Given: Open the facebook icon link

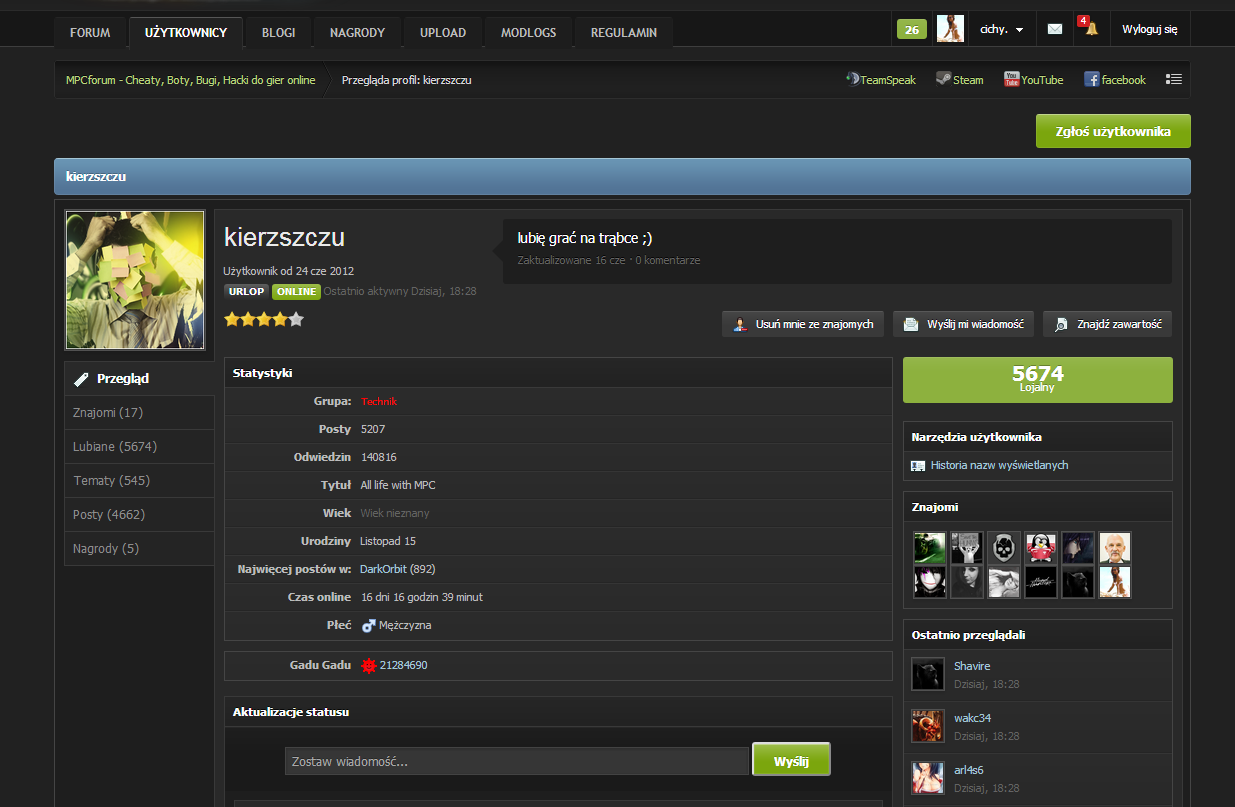Looking at the screenshot, I should tap(1114, 80).
